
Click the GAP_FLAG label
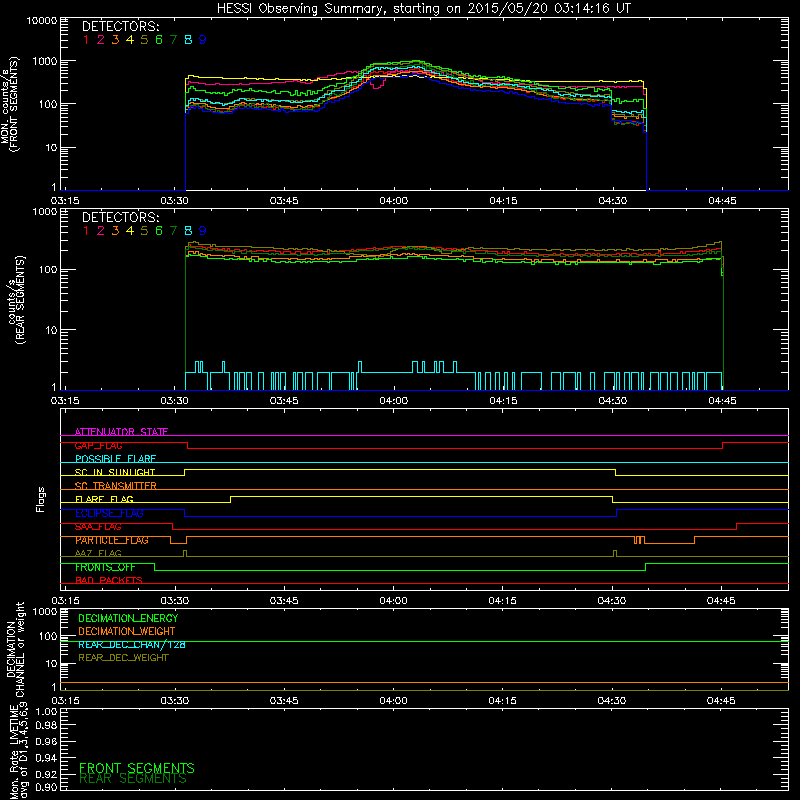click(98, 445)
